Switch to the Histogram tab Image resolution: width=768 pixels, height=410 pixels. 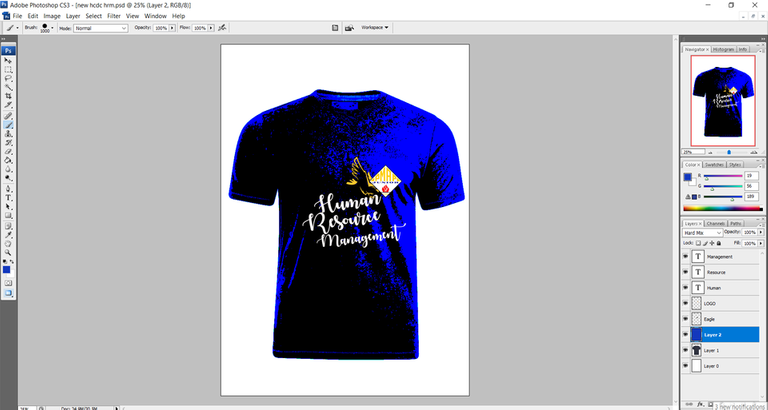[x=723, y=49]
